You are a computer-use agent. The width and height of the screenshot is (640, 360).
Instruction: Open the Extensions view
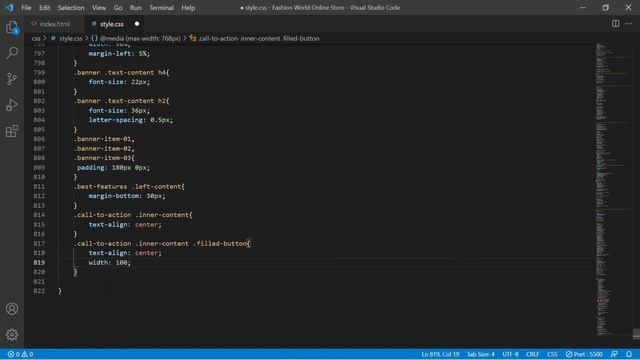12,131
